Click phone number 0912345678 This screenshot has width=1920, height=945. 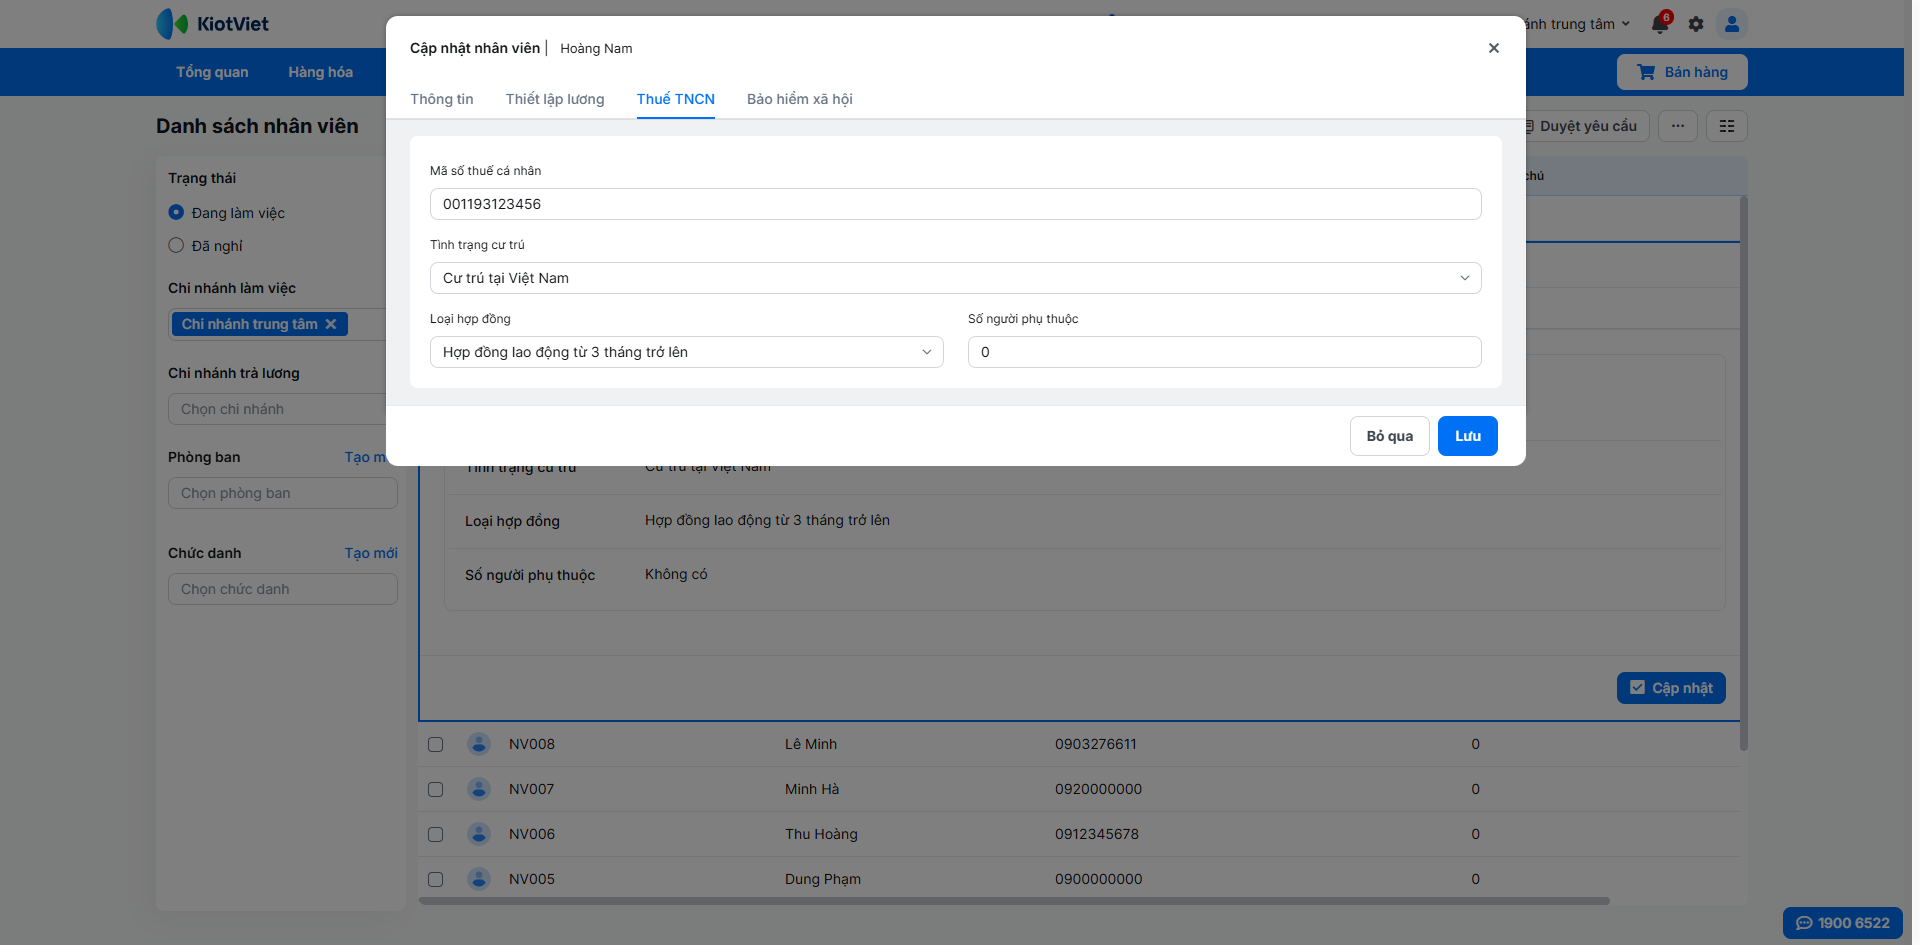[x=1097, y=834]
